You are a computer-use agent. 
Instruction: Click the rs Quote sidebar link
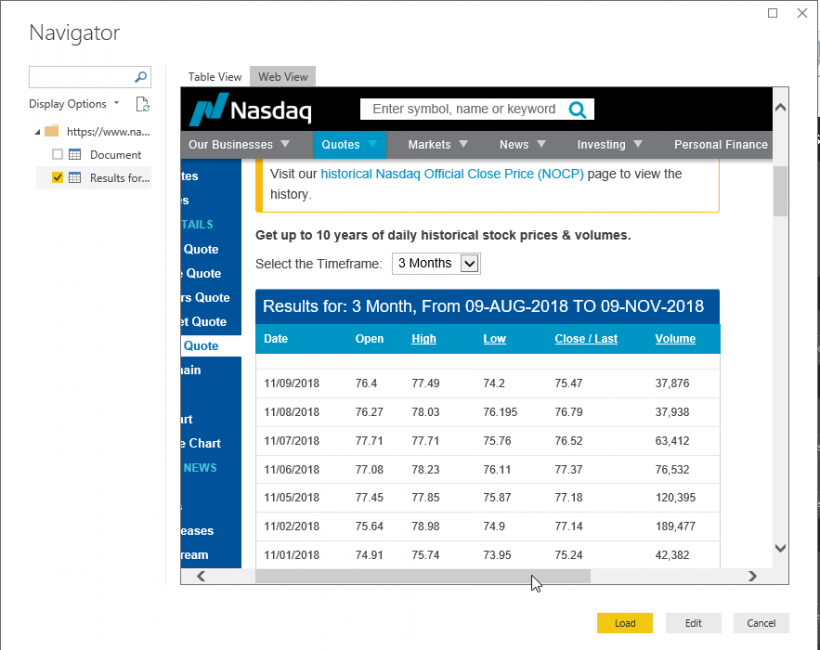[x=206, y=297]
